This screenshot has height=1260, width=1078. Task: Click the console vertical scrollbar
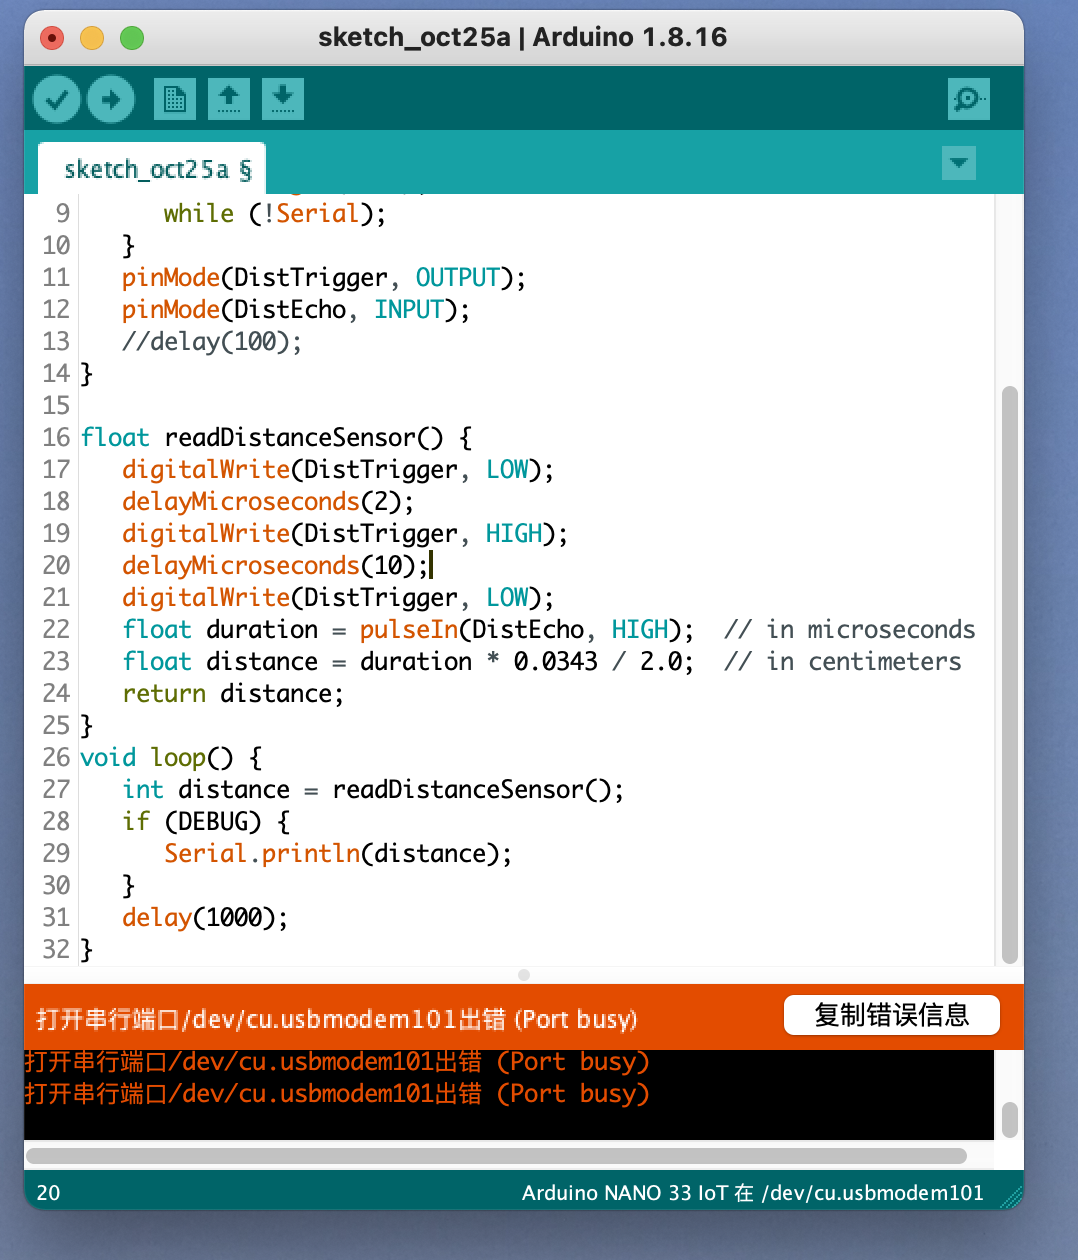(x=1010, y=1120)
